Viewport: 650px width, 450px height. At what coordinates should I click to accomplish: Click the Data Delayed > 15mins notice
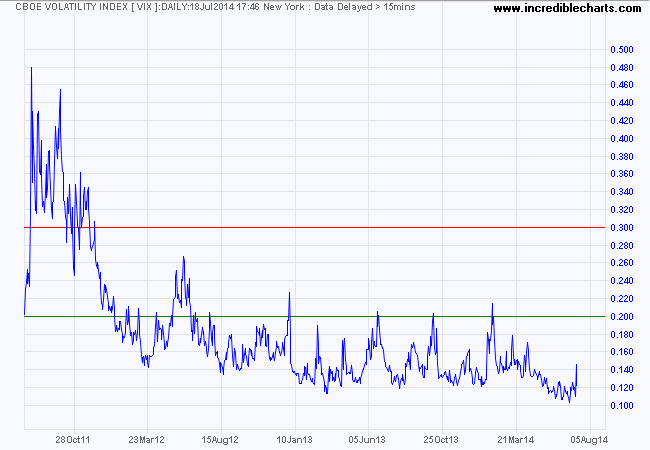[365, 7]
